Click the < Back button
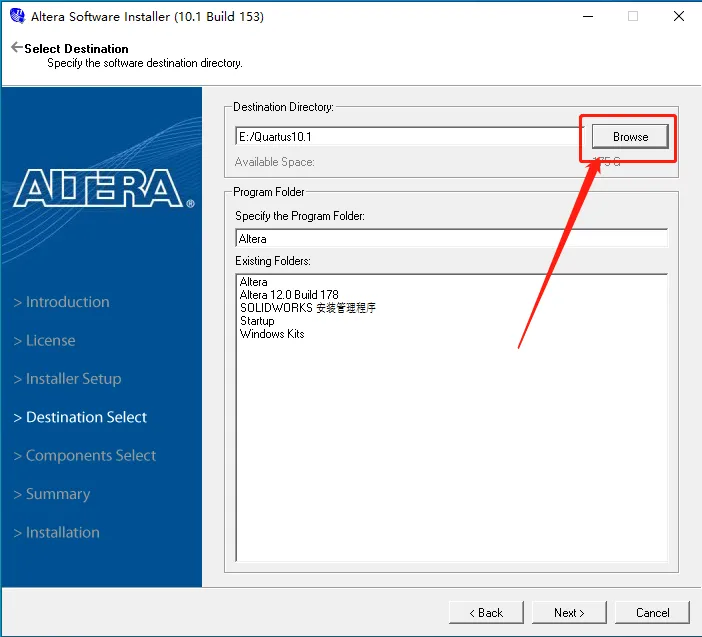 tap(486, 612)
